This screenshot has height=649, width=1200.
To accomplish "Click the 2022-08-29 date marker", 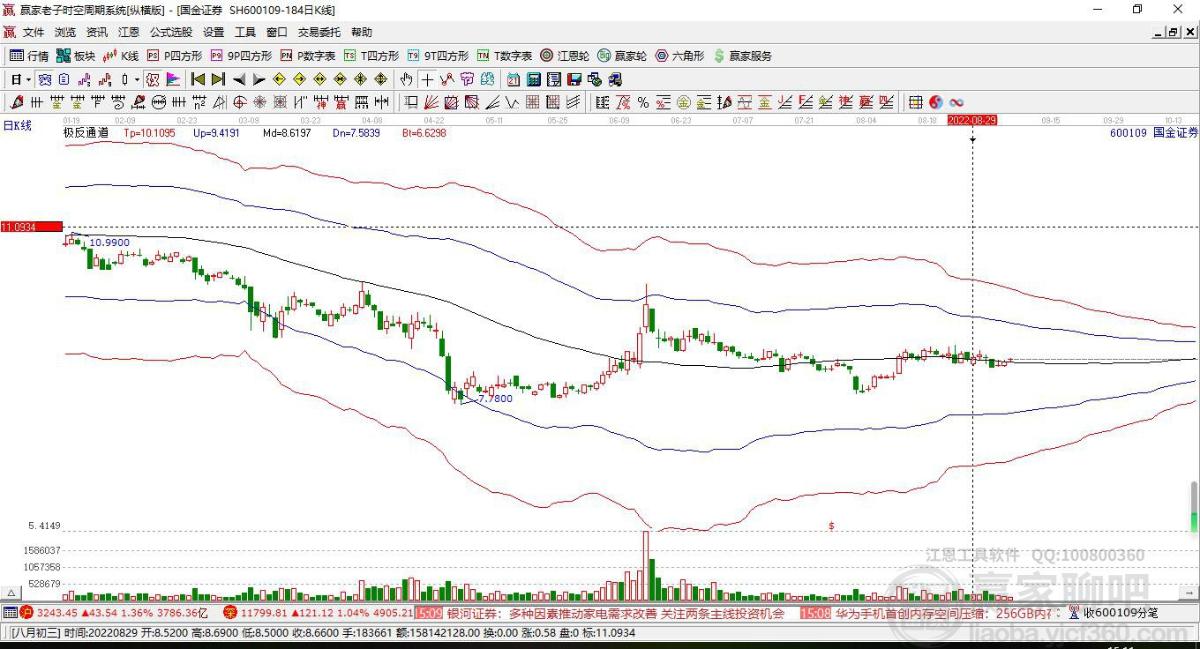I will (x=972, y=120).
